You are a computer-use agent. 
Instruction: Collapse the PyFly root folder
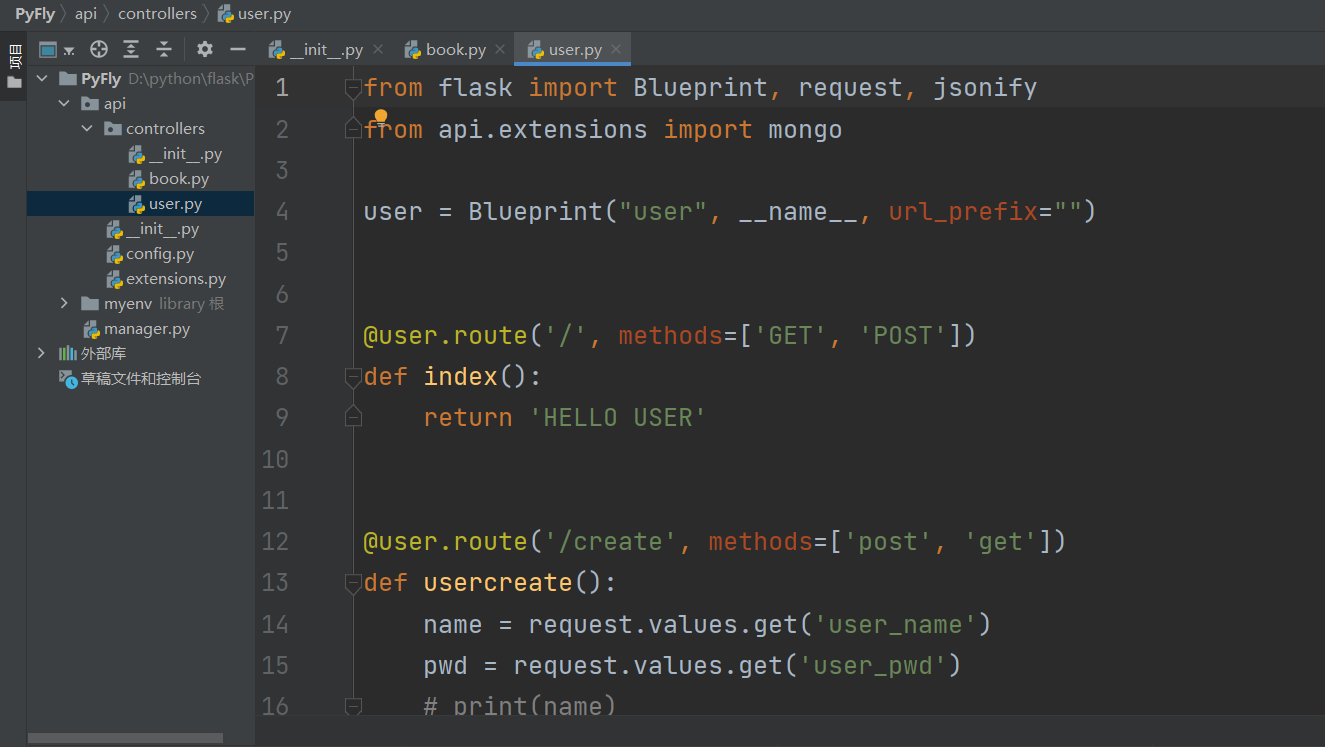41,78
